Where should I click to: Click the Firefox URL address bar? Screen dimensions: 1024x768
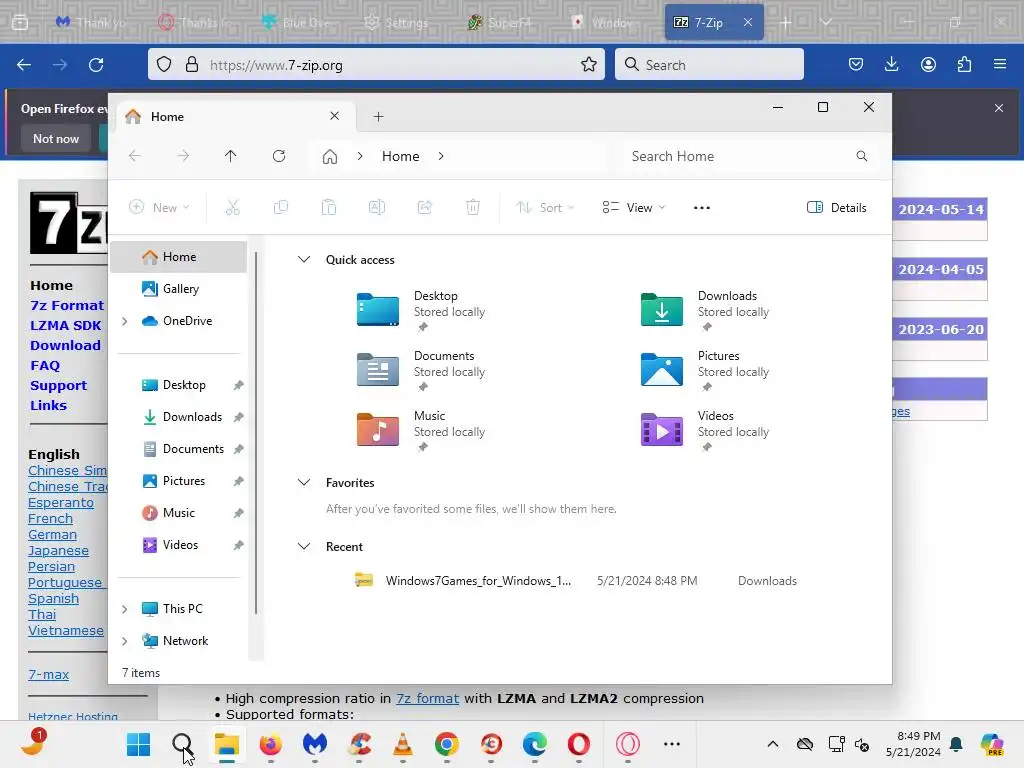tap(376, 65)
